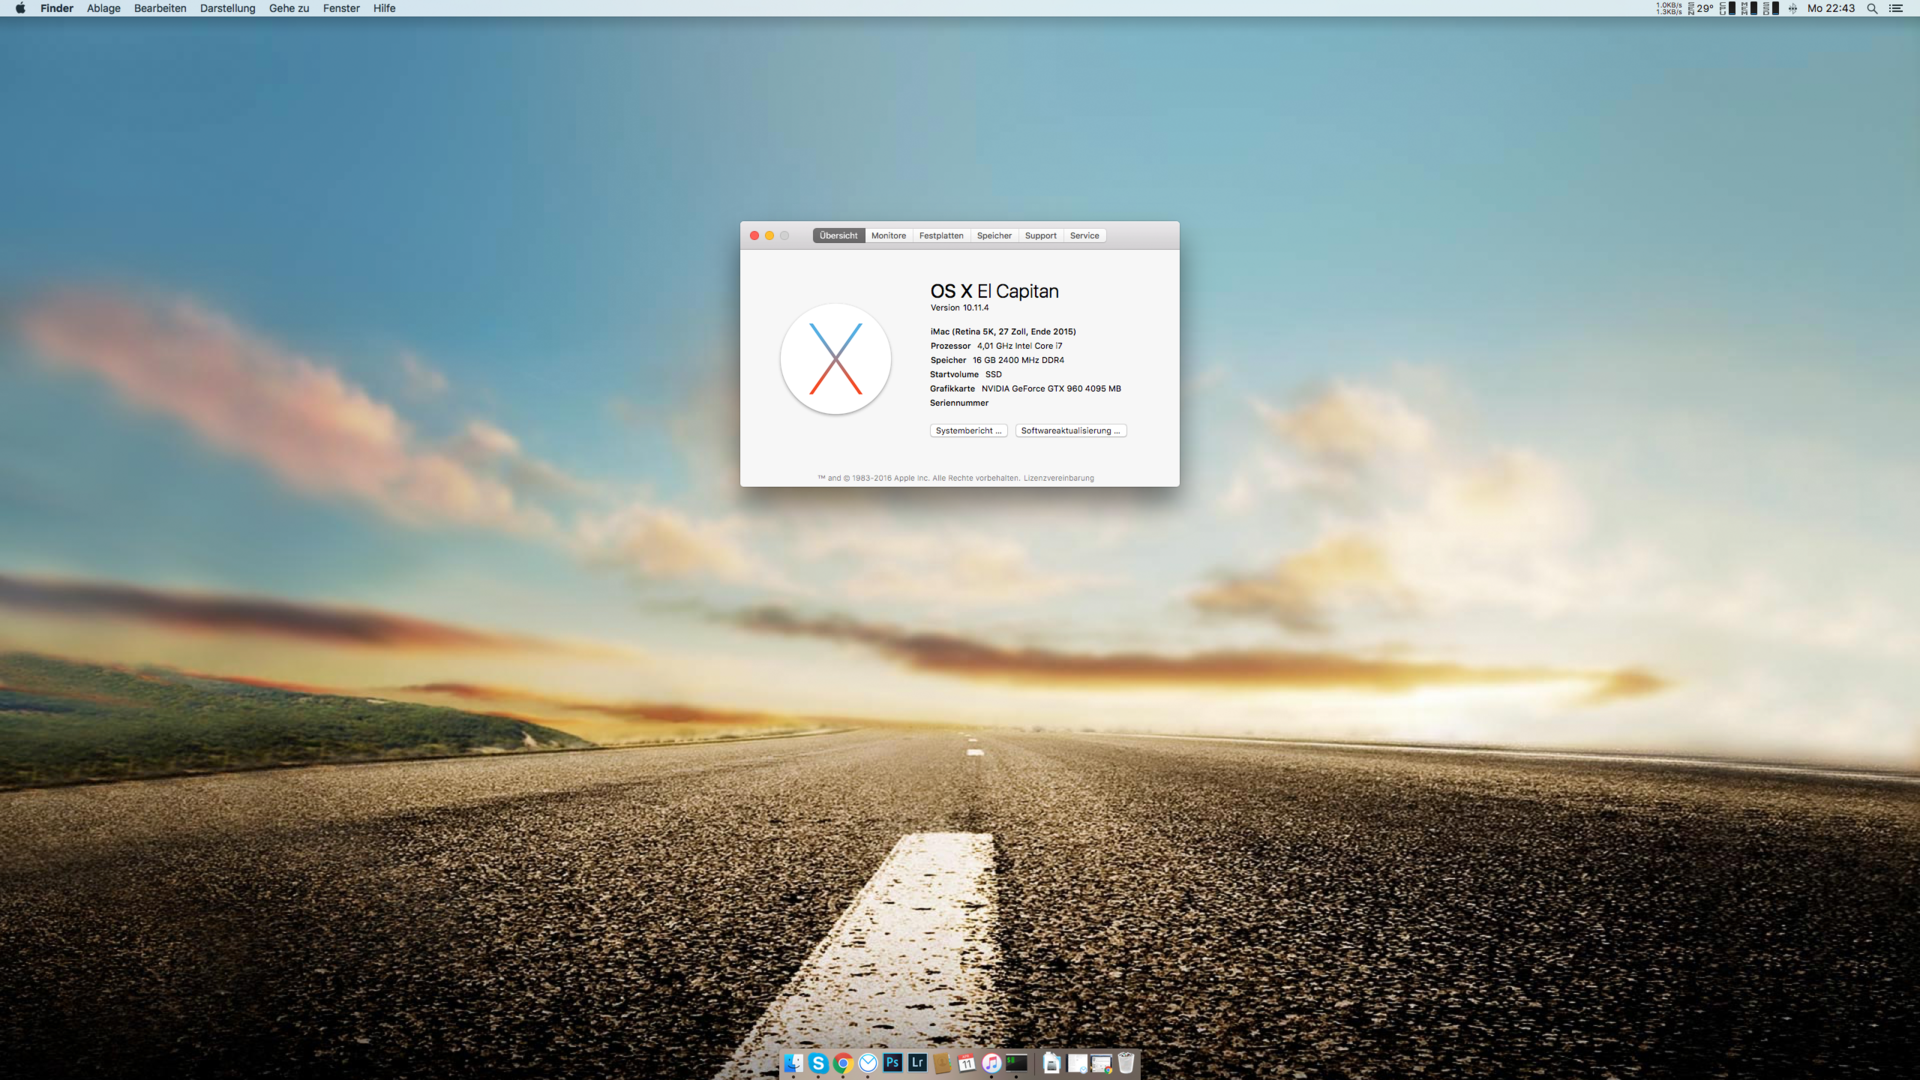This screenshot has width=1920, height=1080.
Task: Open Spotlight search in the menu bar
Action: click(1872, 8)
